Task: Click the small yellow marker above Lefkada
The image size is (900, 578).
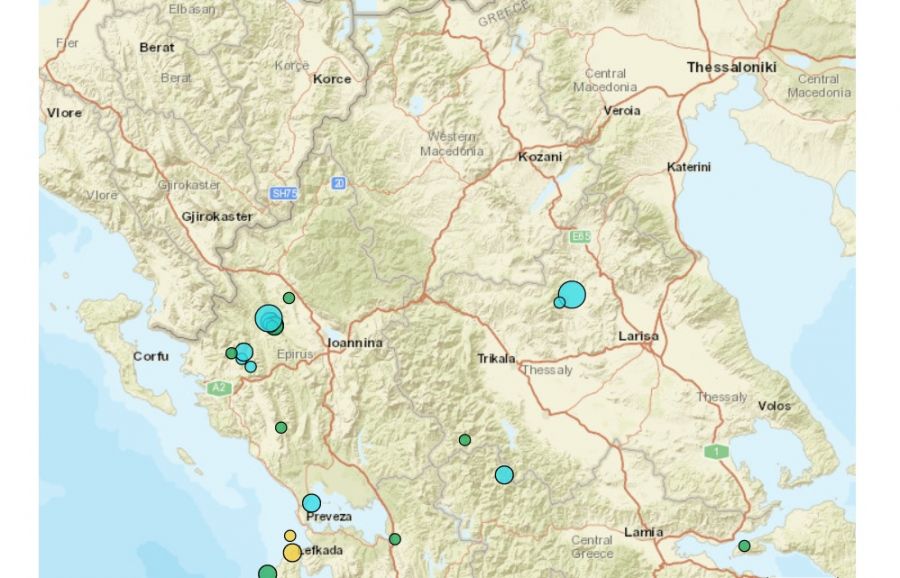Action: (x=290, y=536)
